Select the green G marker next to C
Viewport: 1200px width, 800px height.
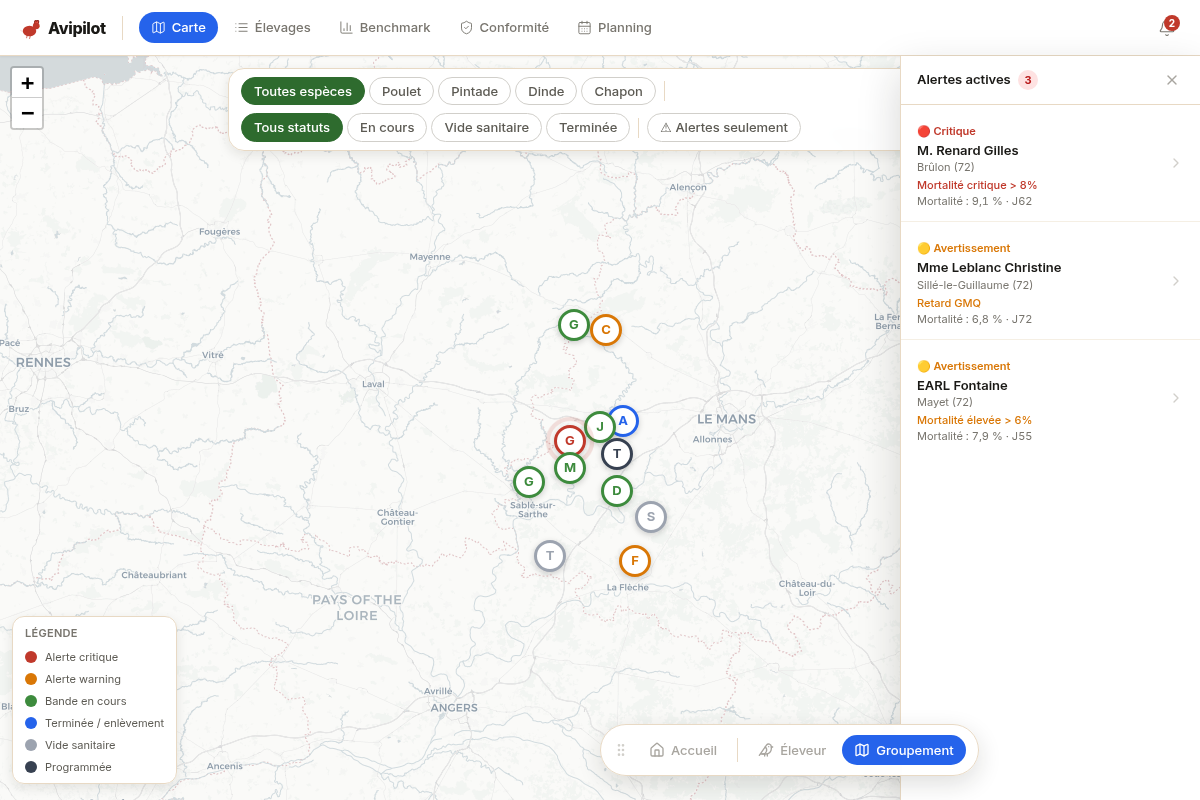click(x=574, y=325)
